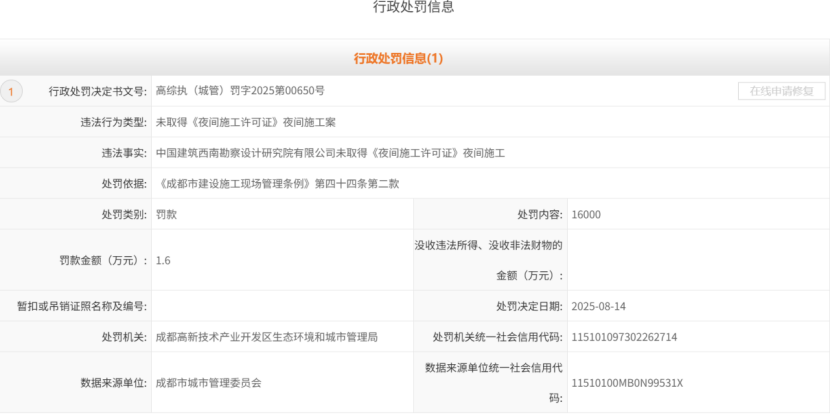This screenshot has width=830, height=419.
Task: Select the 未取得《夜间施工许可证》夜间施工案 violation type text
Action: (245, 122)
